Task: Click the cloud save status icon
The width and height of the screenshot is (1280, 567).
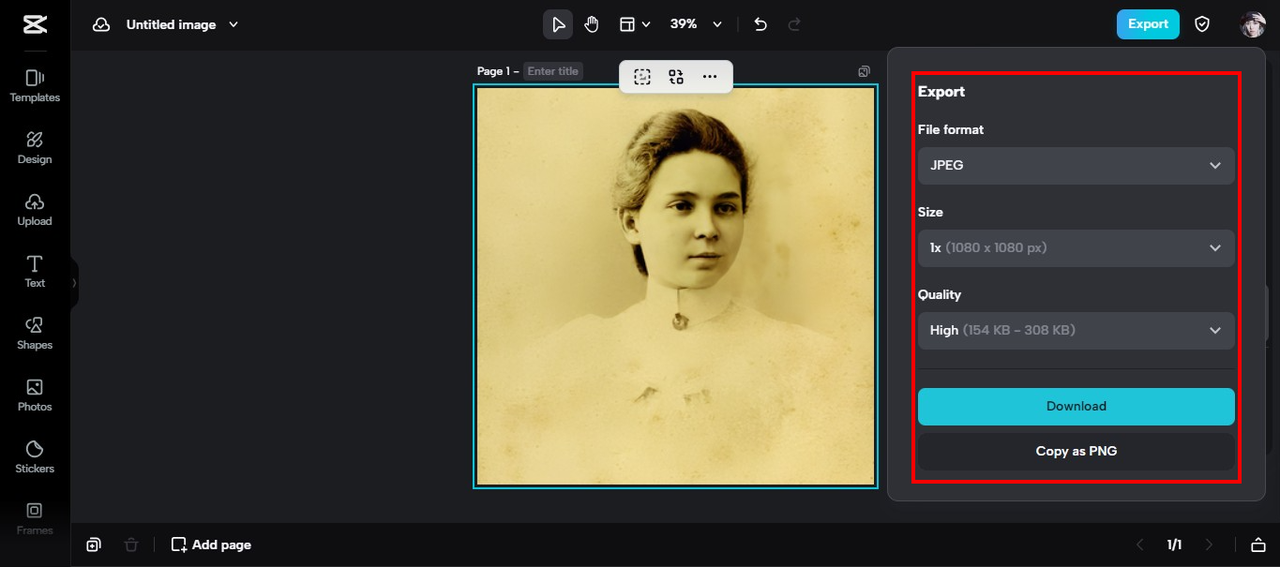Action: tap(101, 24)
